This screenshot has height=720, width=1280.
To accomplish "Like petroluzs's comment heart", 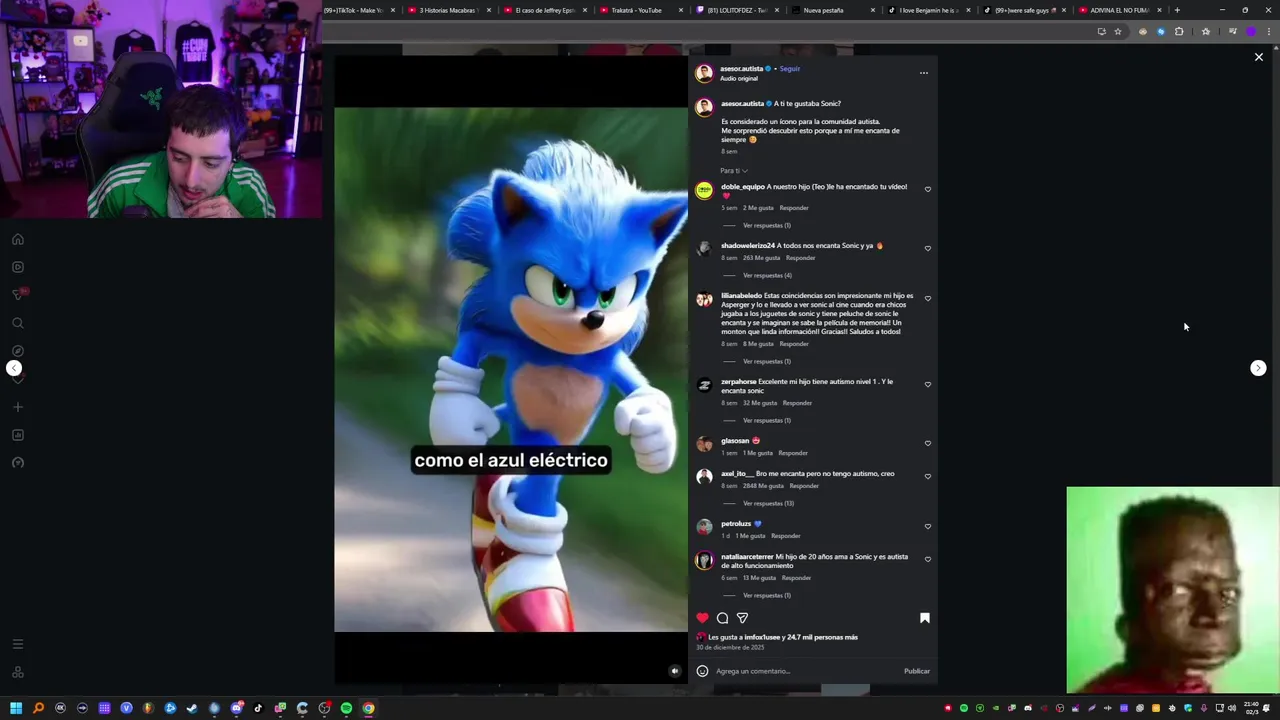I will point(927,526).
